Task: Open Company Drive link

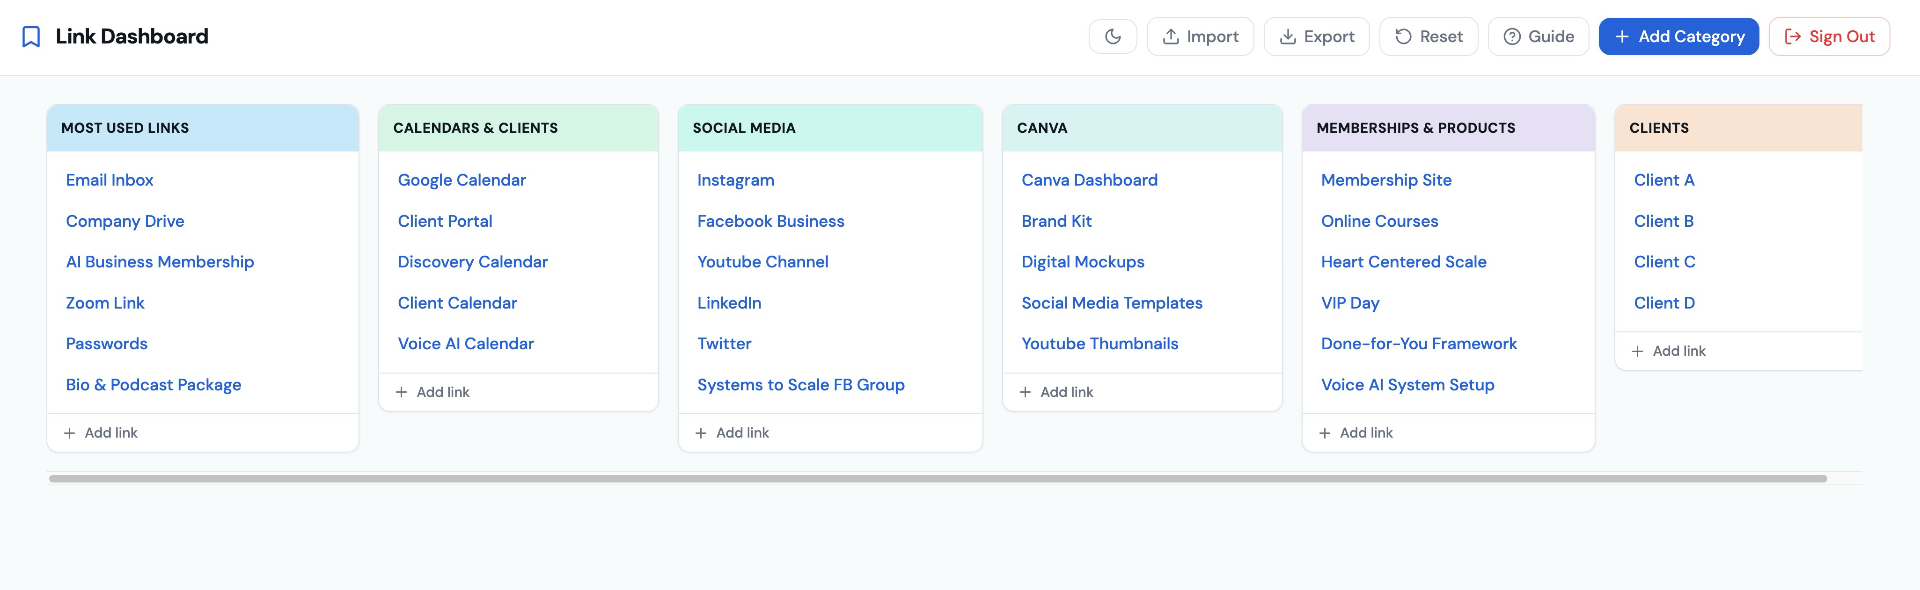Action: point(125,221)
